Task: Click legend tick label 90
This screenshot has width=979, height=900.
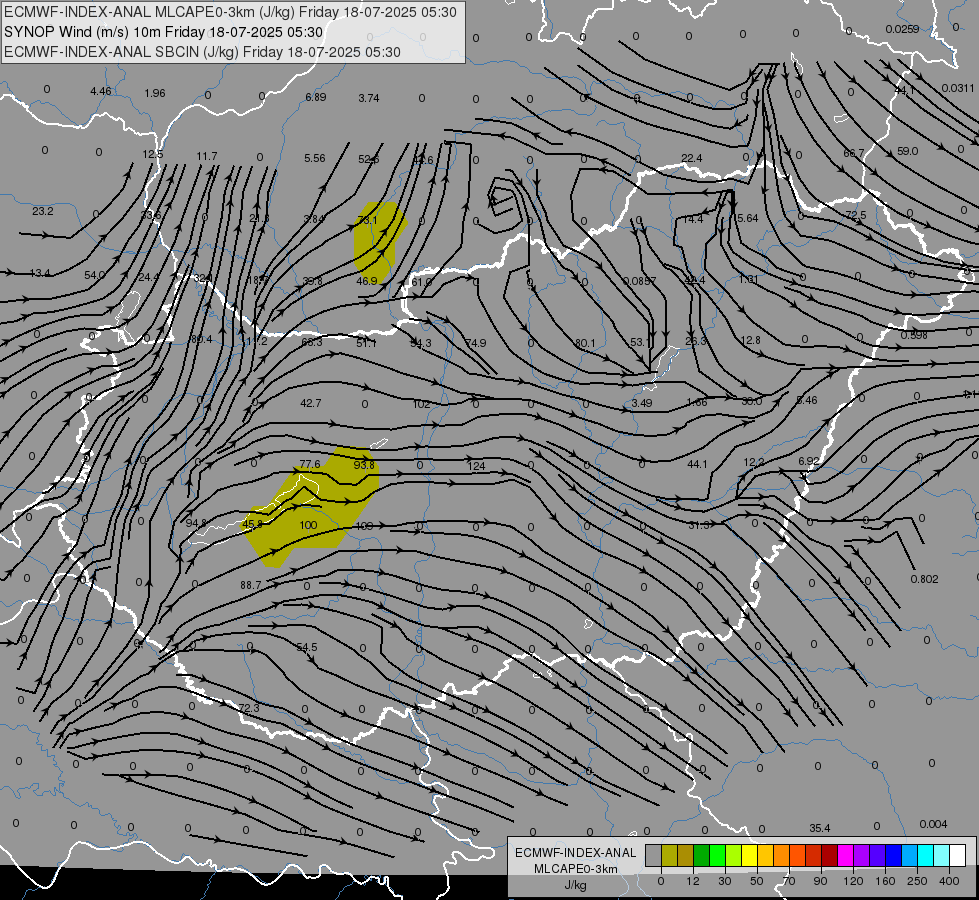Action: click(820, 881)
